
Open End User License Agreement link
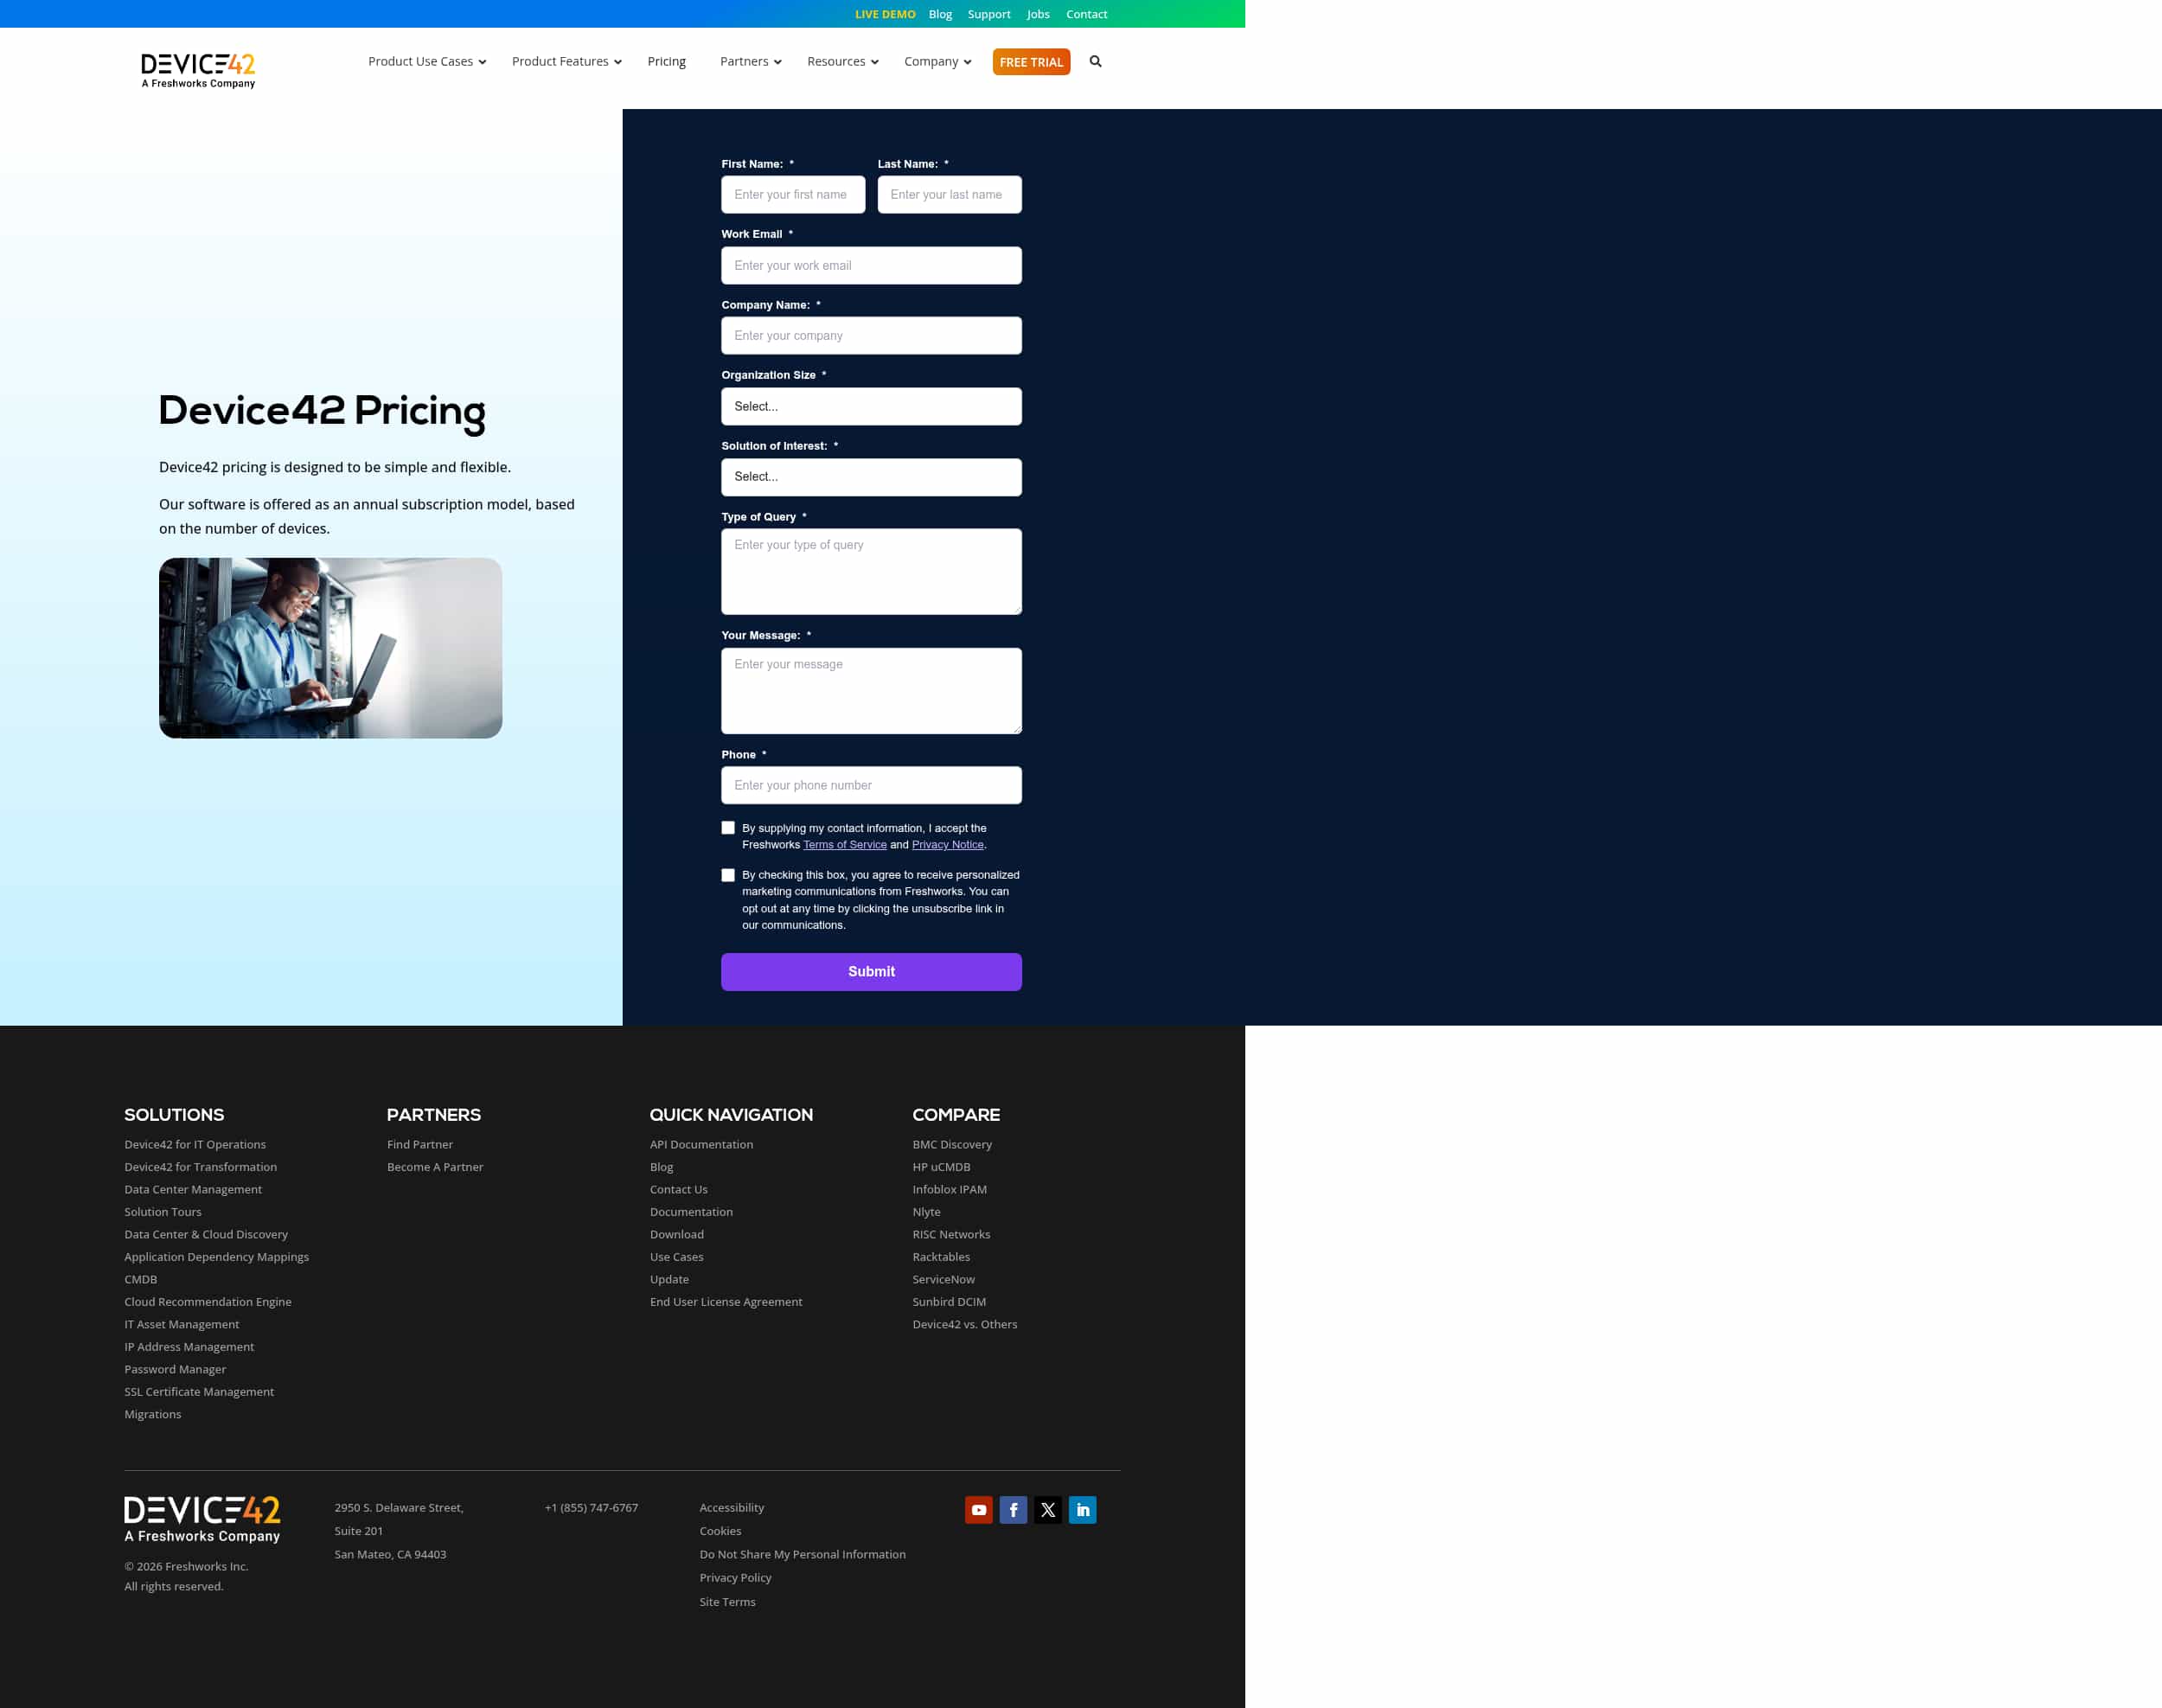click(x=726, y=1302)
